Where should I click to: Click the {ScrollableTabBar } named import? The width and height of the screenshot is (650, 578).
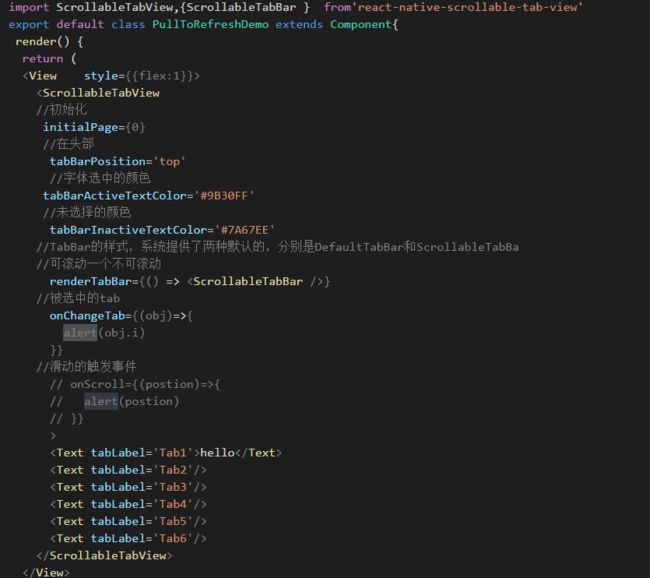click(245, 7)
